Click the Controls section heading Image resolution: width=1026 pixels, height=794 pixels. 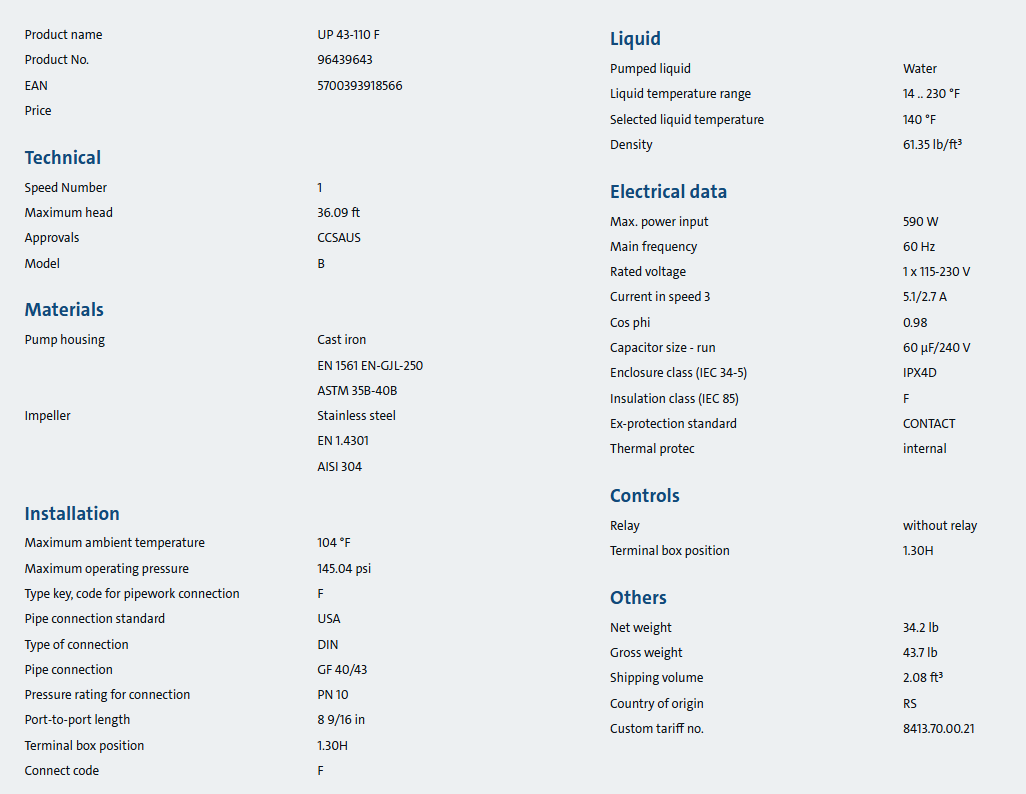click(x=645, y=496)
